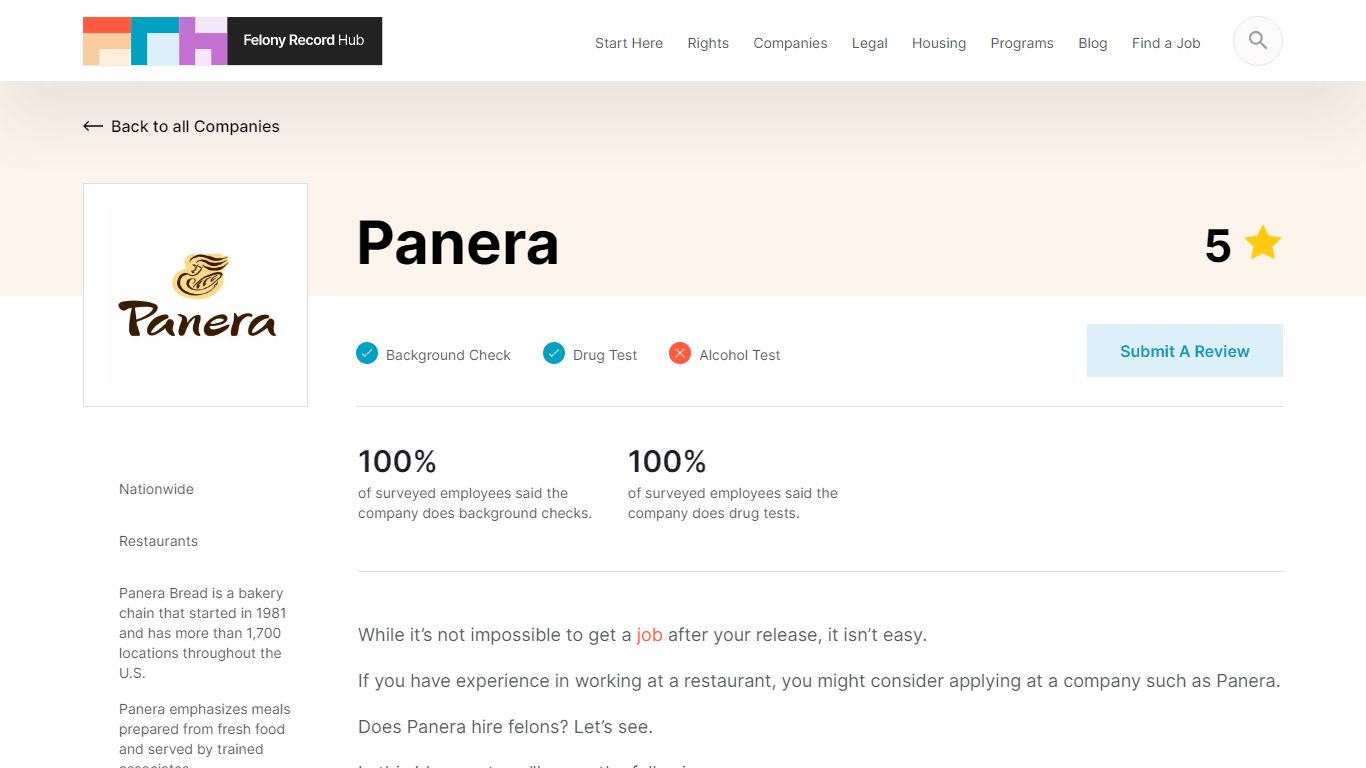Click the 100% background checks statistic

[398, 461]
